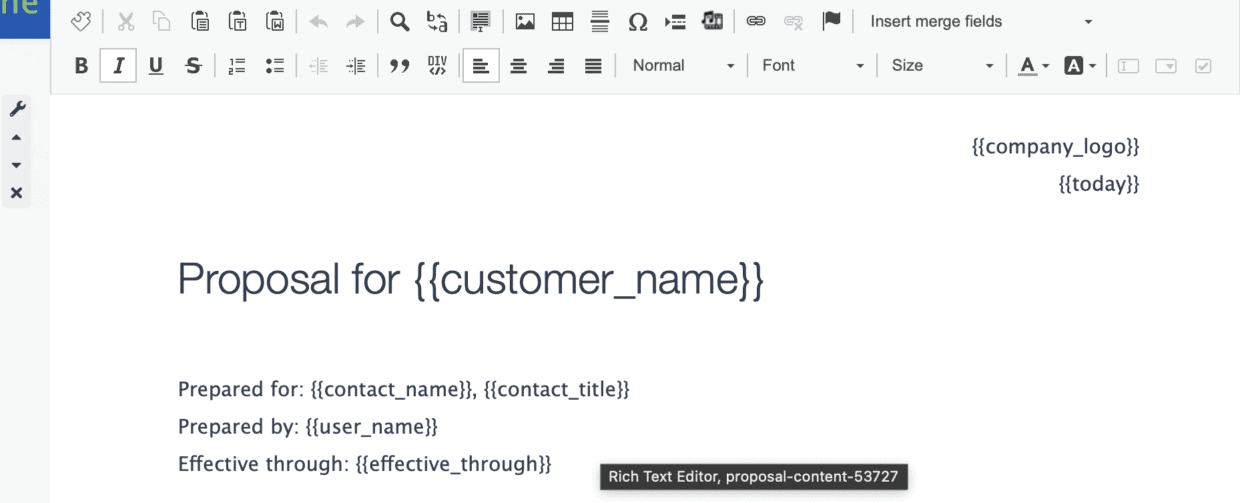
Task: Insert a horizontal line
Action: click(x=600, y=22)
